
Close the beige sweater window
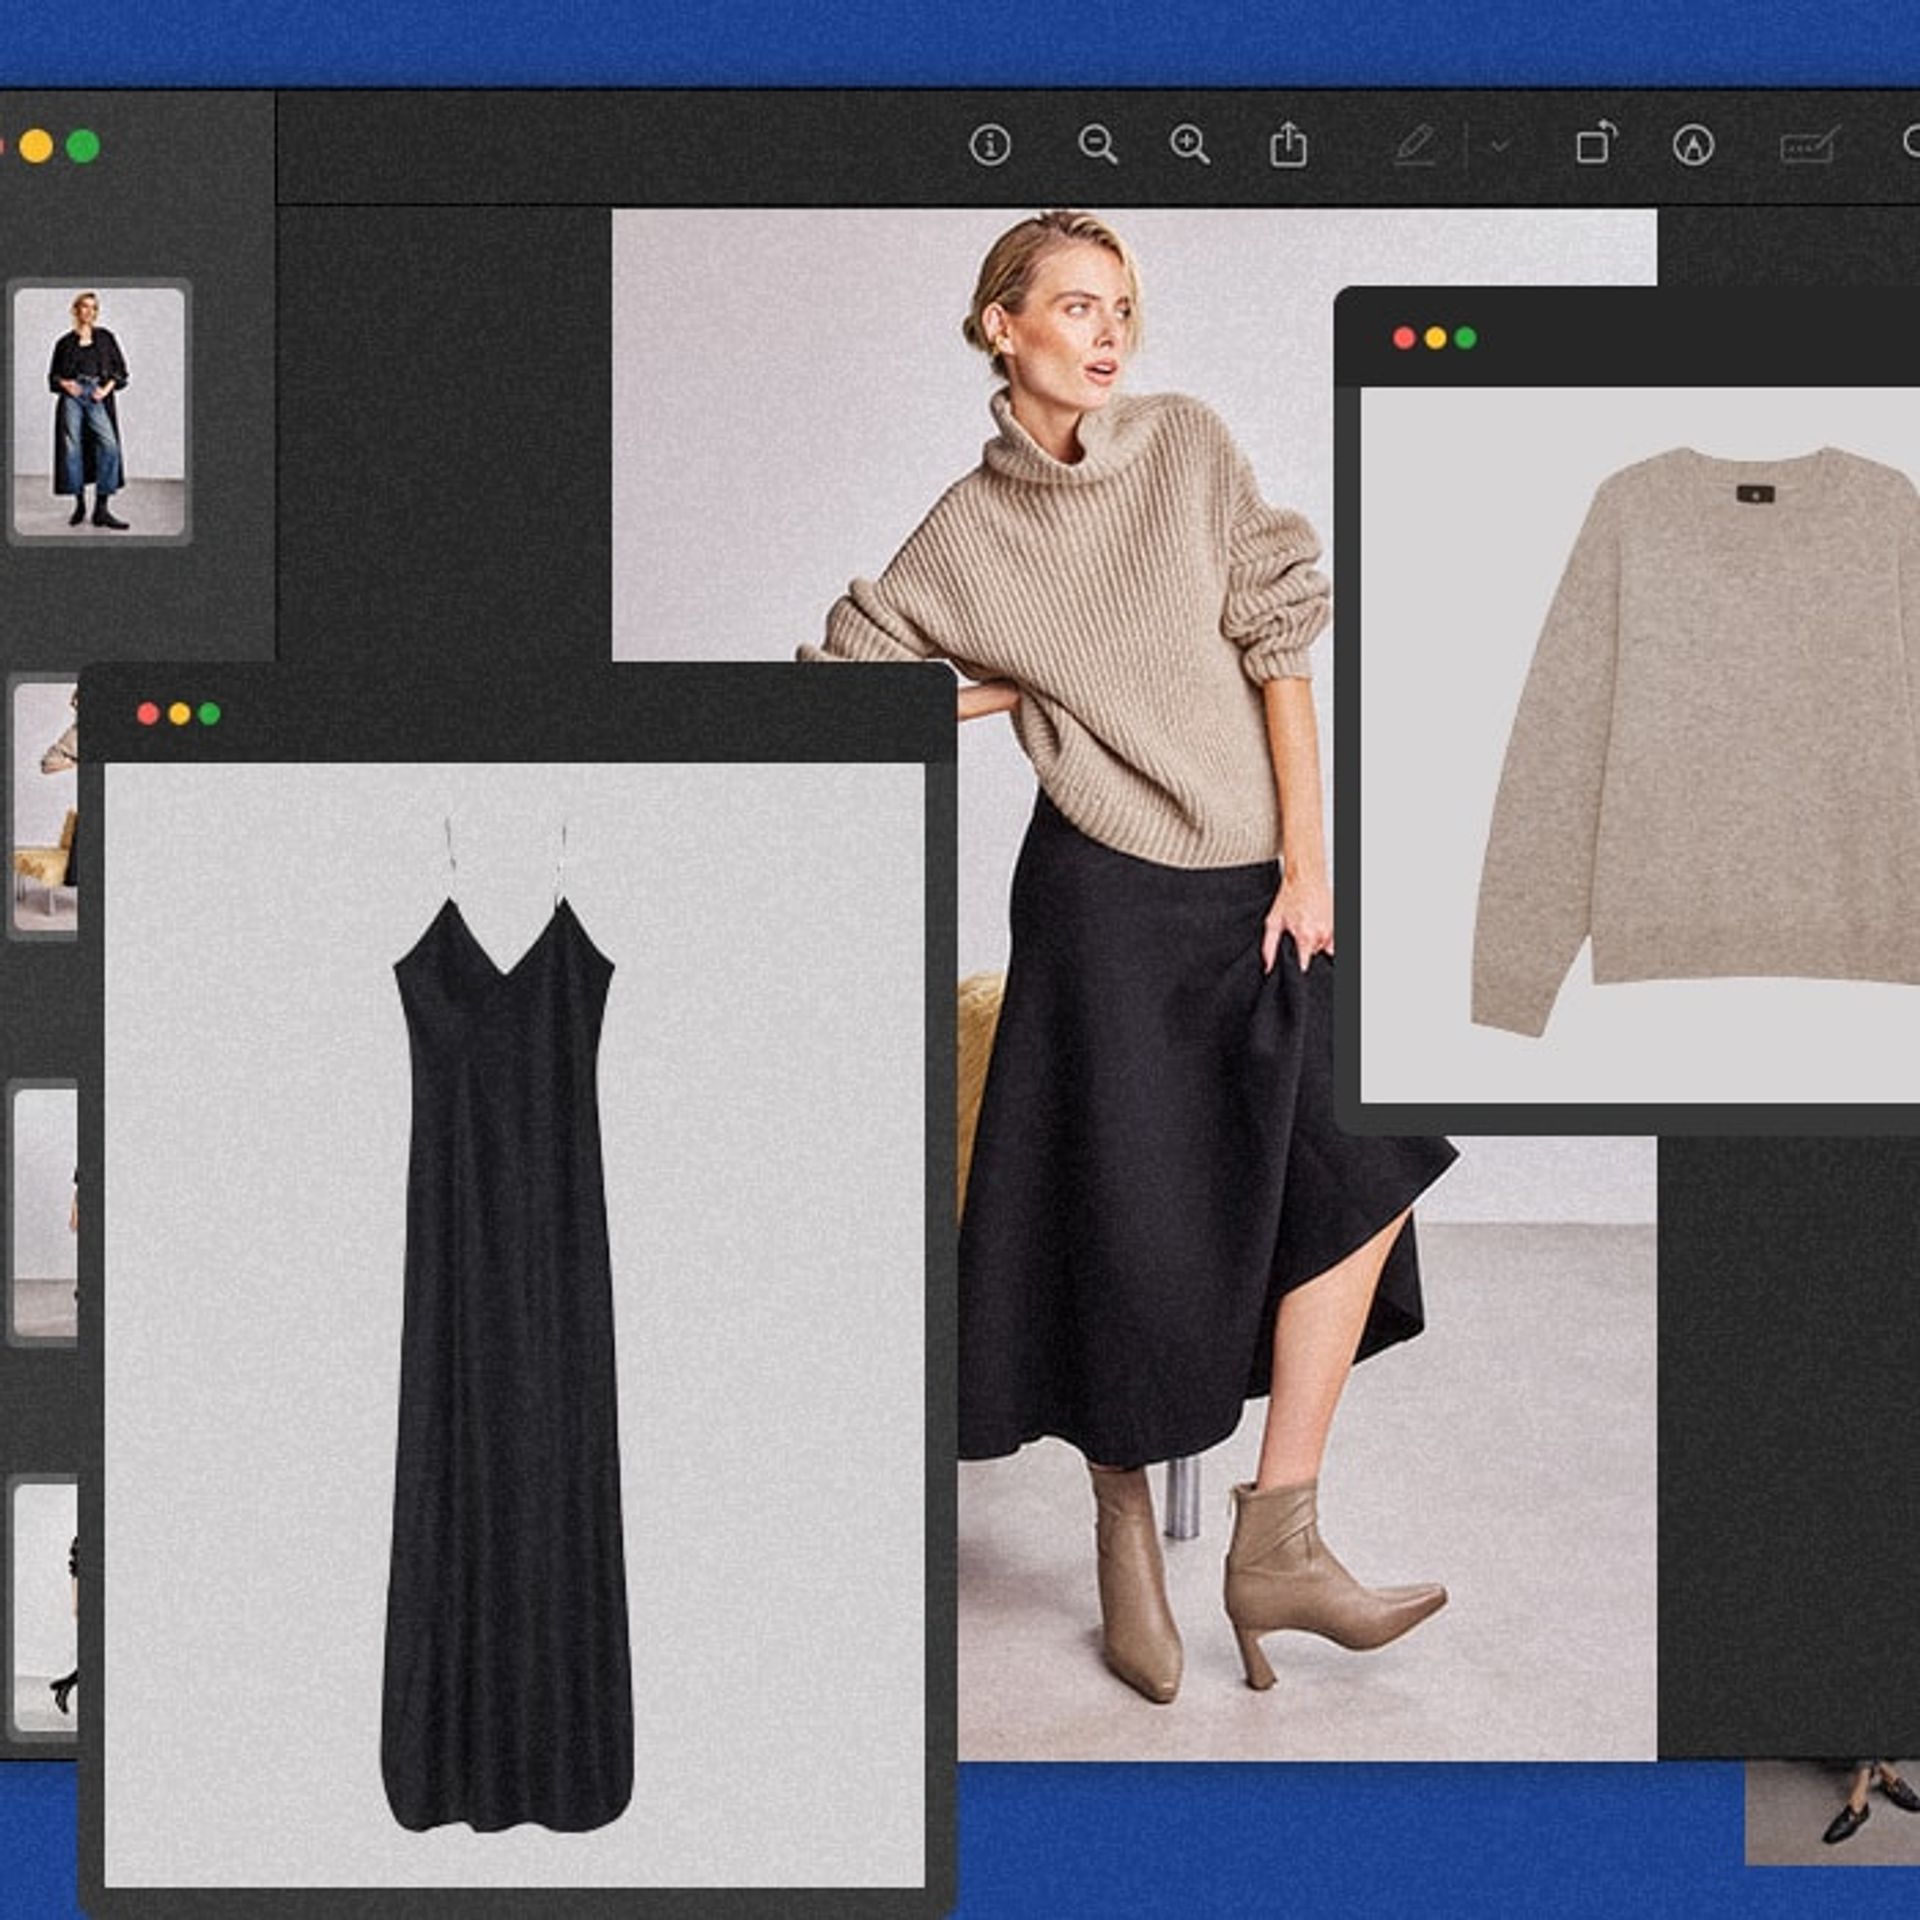[1404, 338]
